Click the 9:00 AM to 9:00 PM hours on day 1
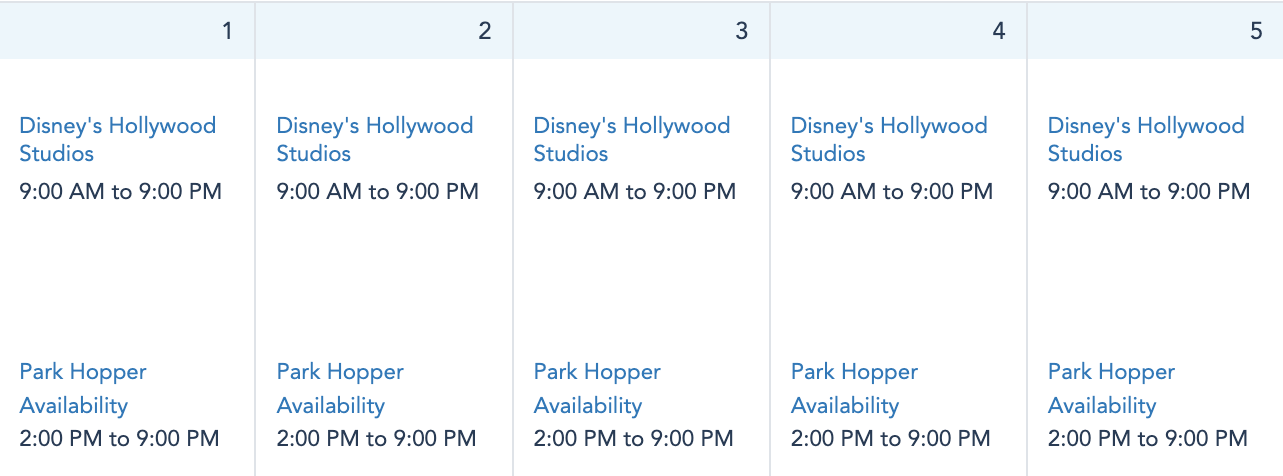 120,191
